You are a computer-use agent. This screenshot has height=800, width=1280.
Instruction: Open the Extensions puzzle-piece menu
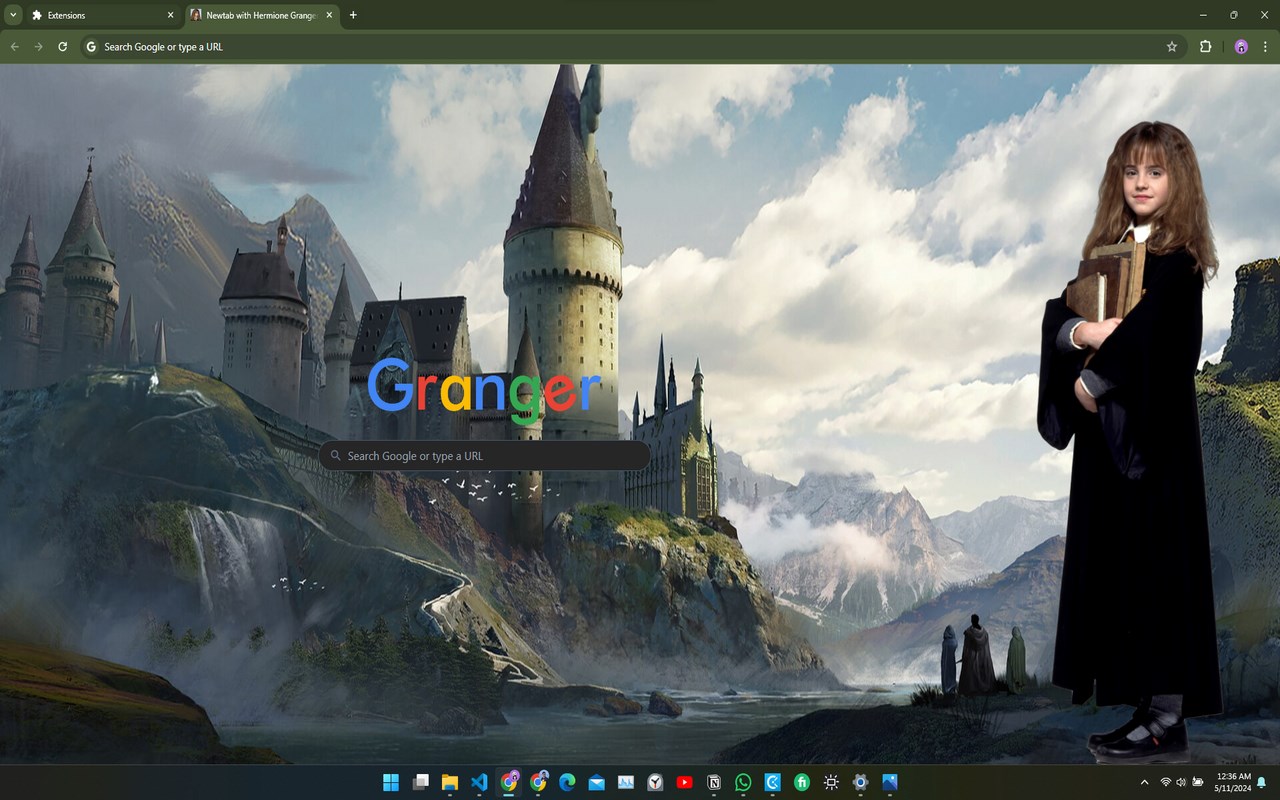1205,47
